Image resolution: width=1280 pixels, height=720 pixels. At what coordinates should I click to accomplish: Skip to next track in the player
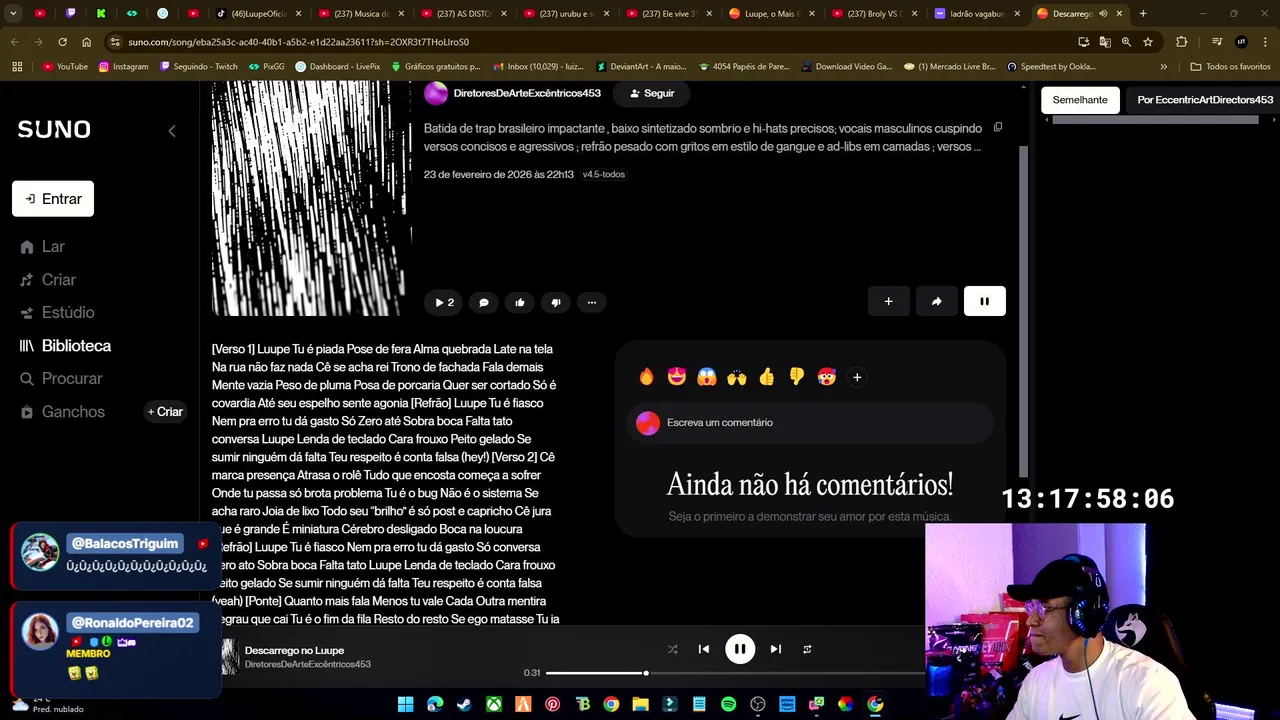click(776, 649)
